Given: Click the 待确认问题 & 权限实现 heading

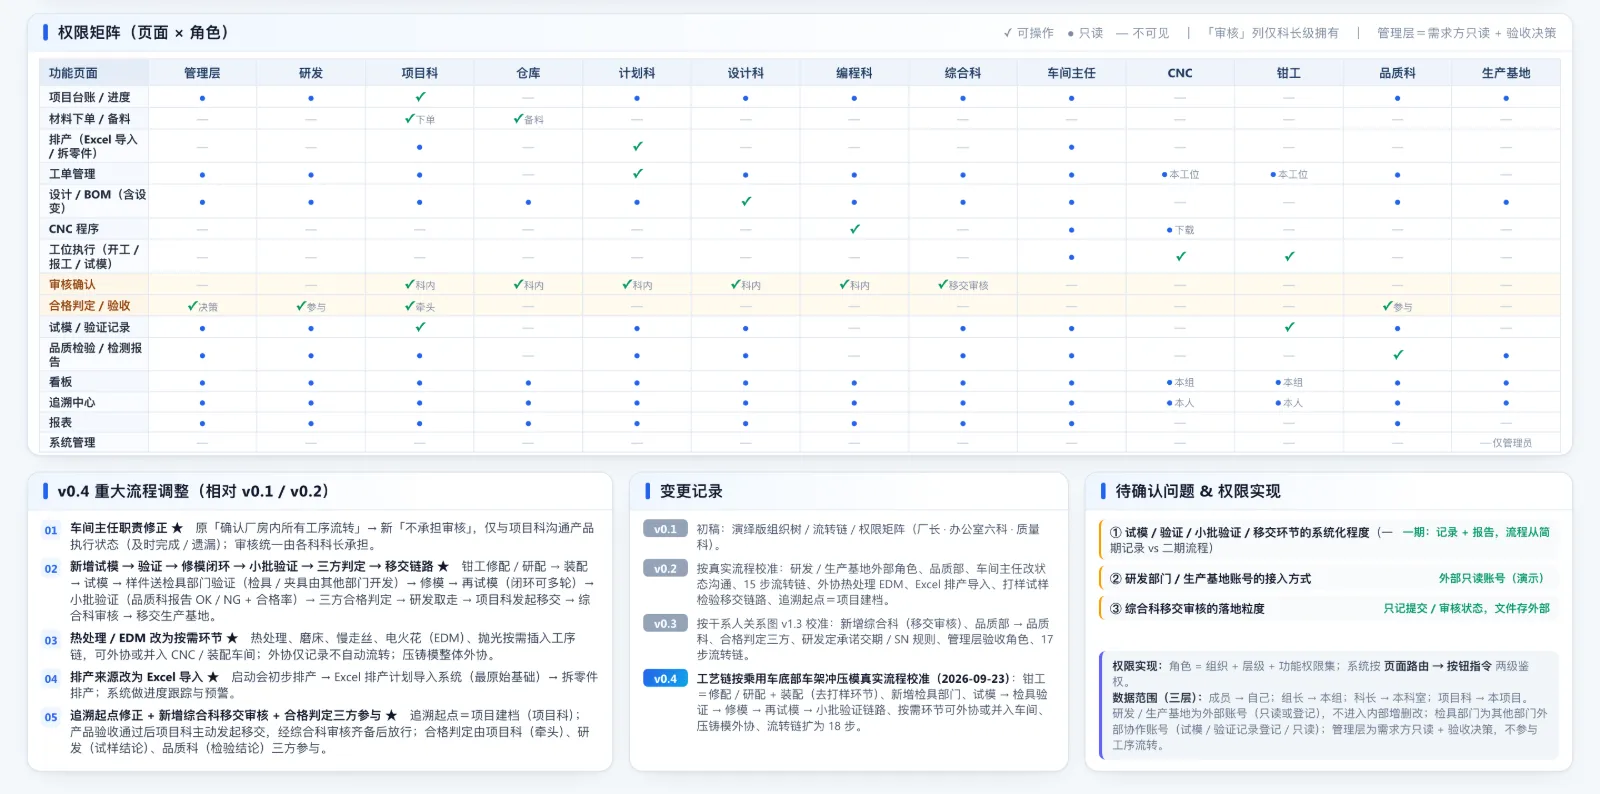Looking at the screenshot, I should 1197,491.
